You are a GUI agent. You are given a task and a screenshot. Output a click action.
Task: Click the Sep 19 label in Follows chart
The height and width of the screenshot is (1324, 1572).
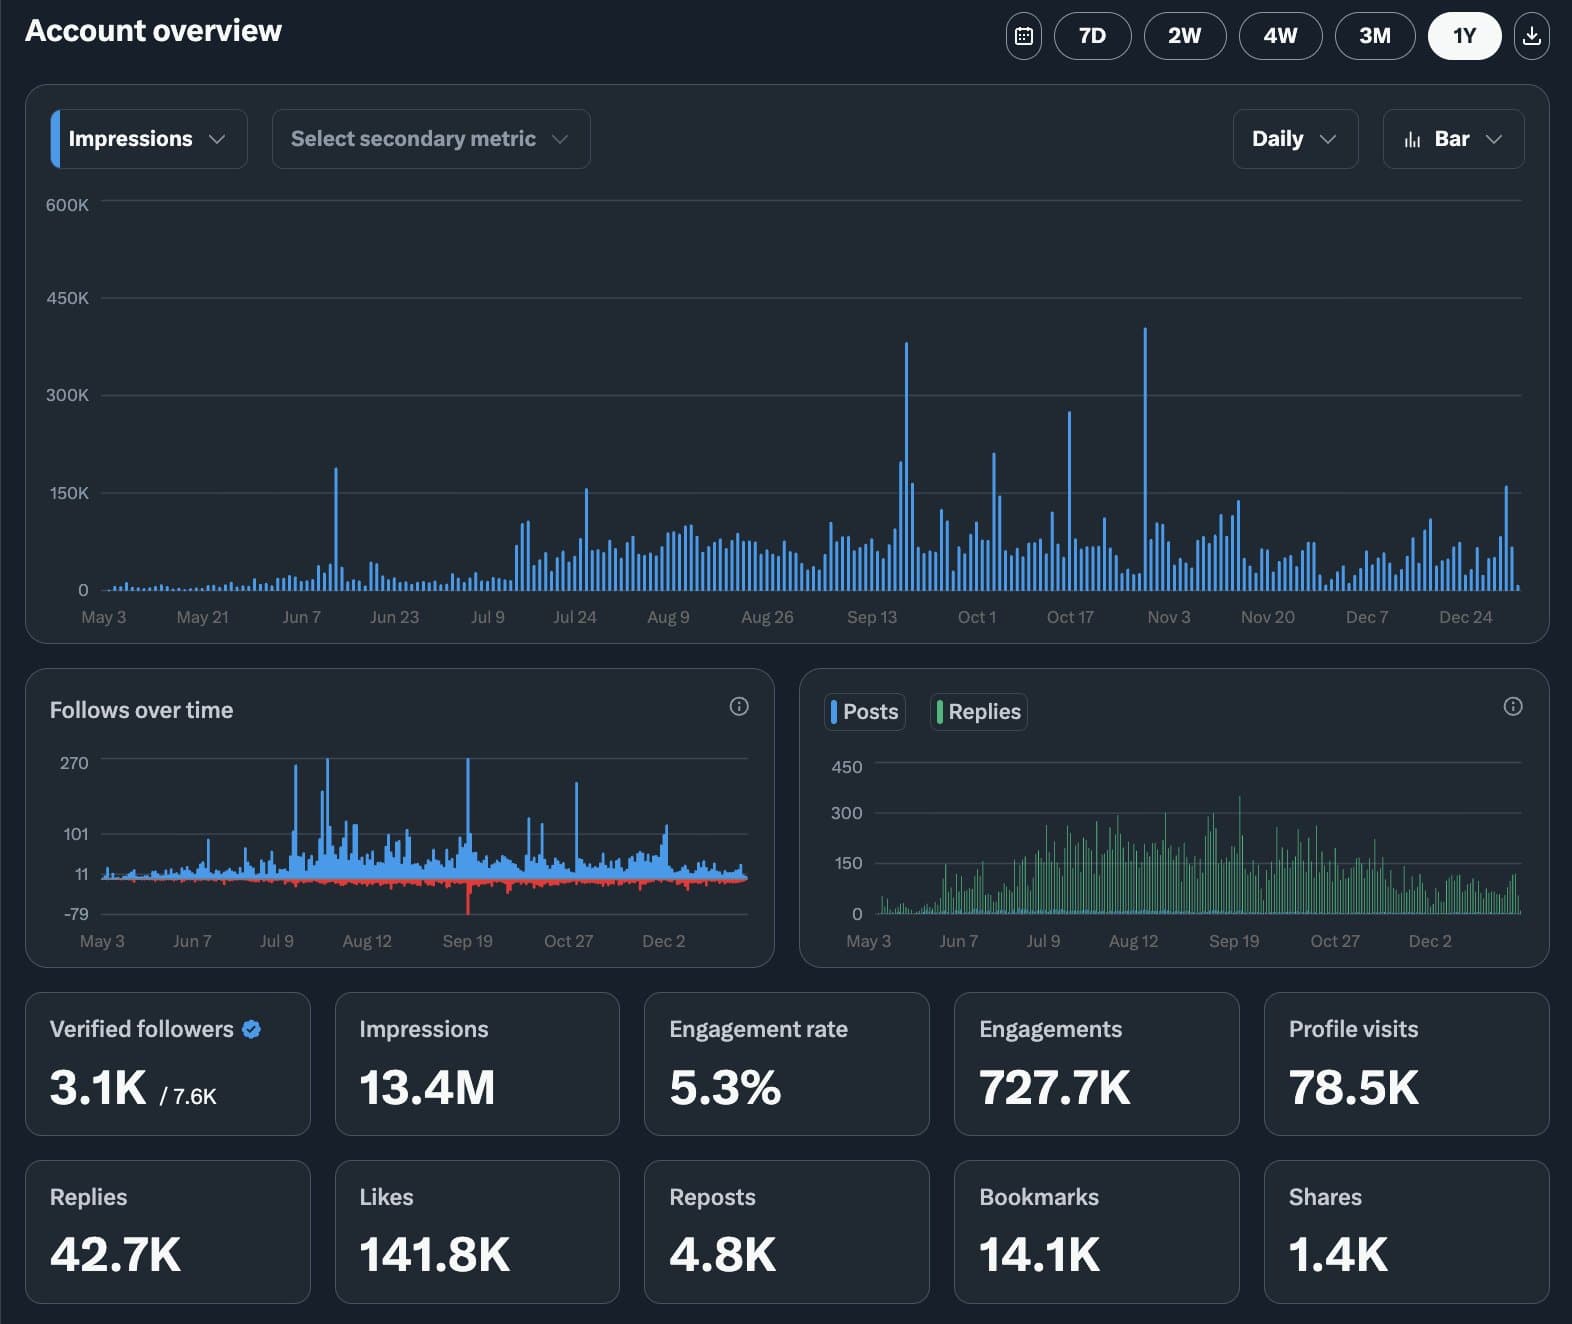pos(467,942)
